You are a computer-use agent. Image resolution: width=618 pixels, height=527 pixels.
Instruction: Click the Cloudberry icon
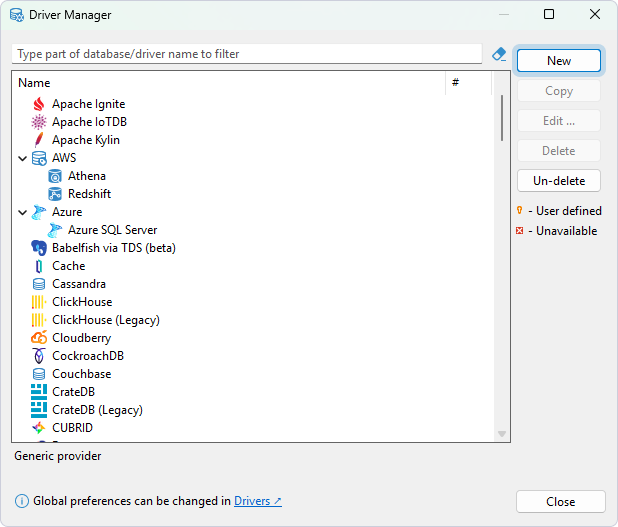coord(39,338)
